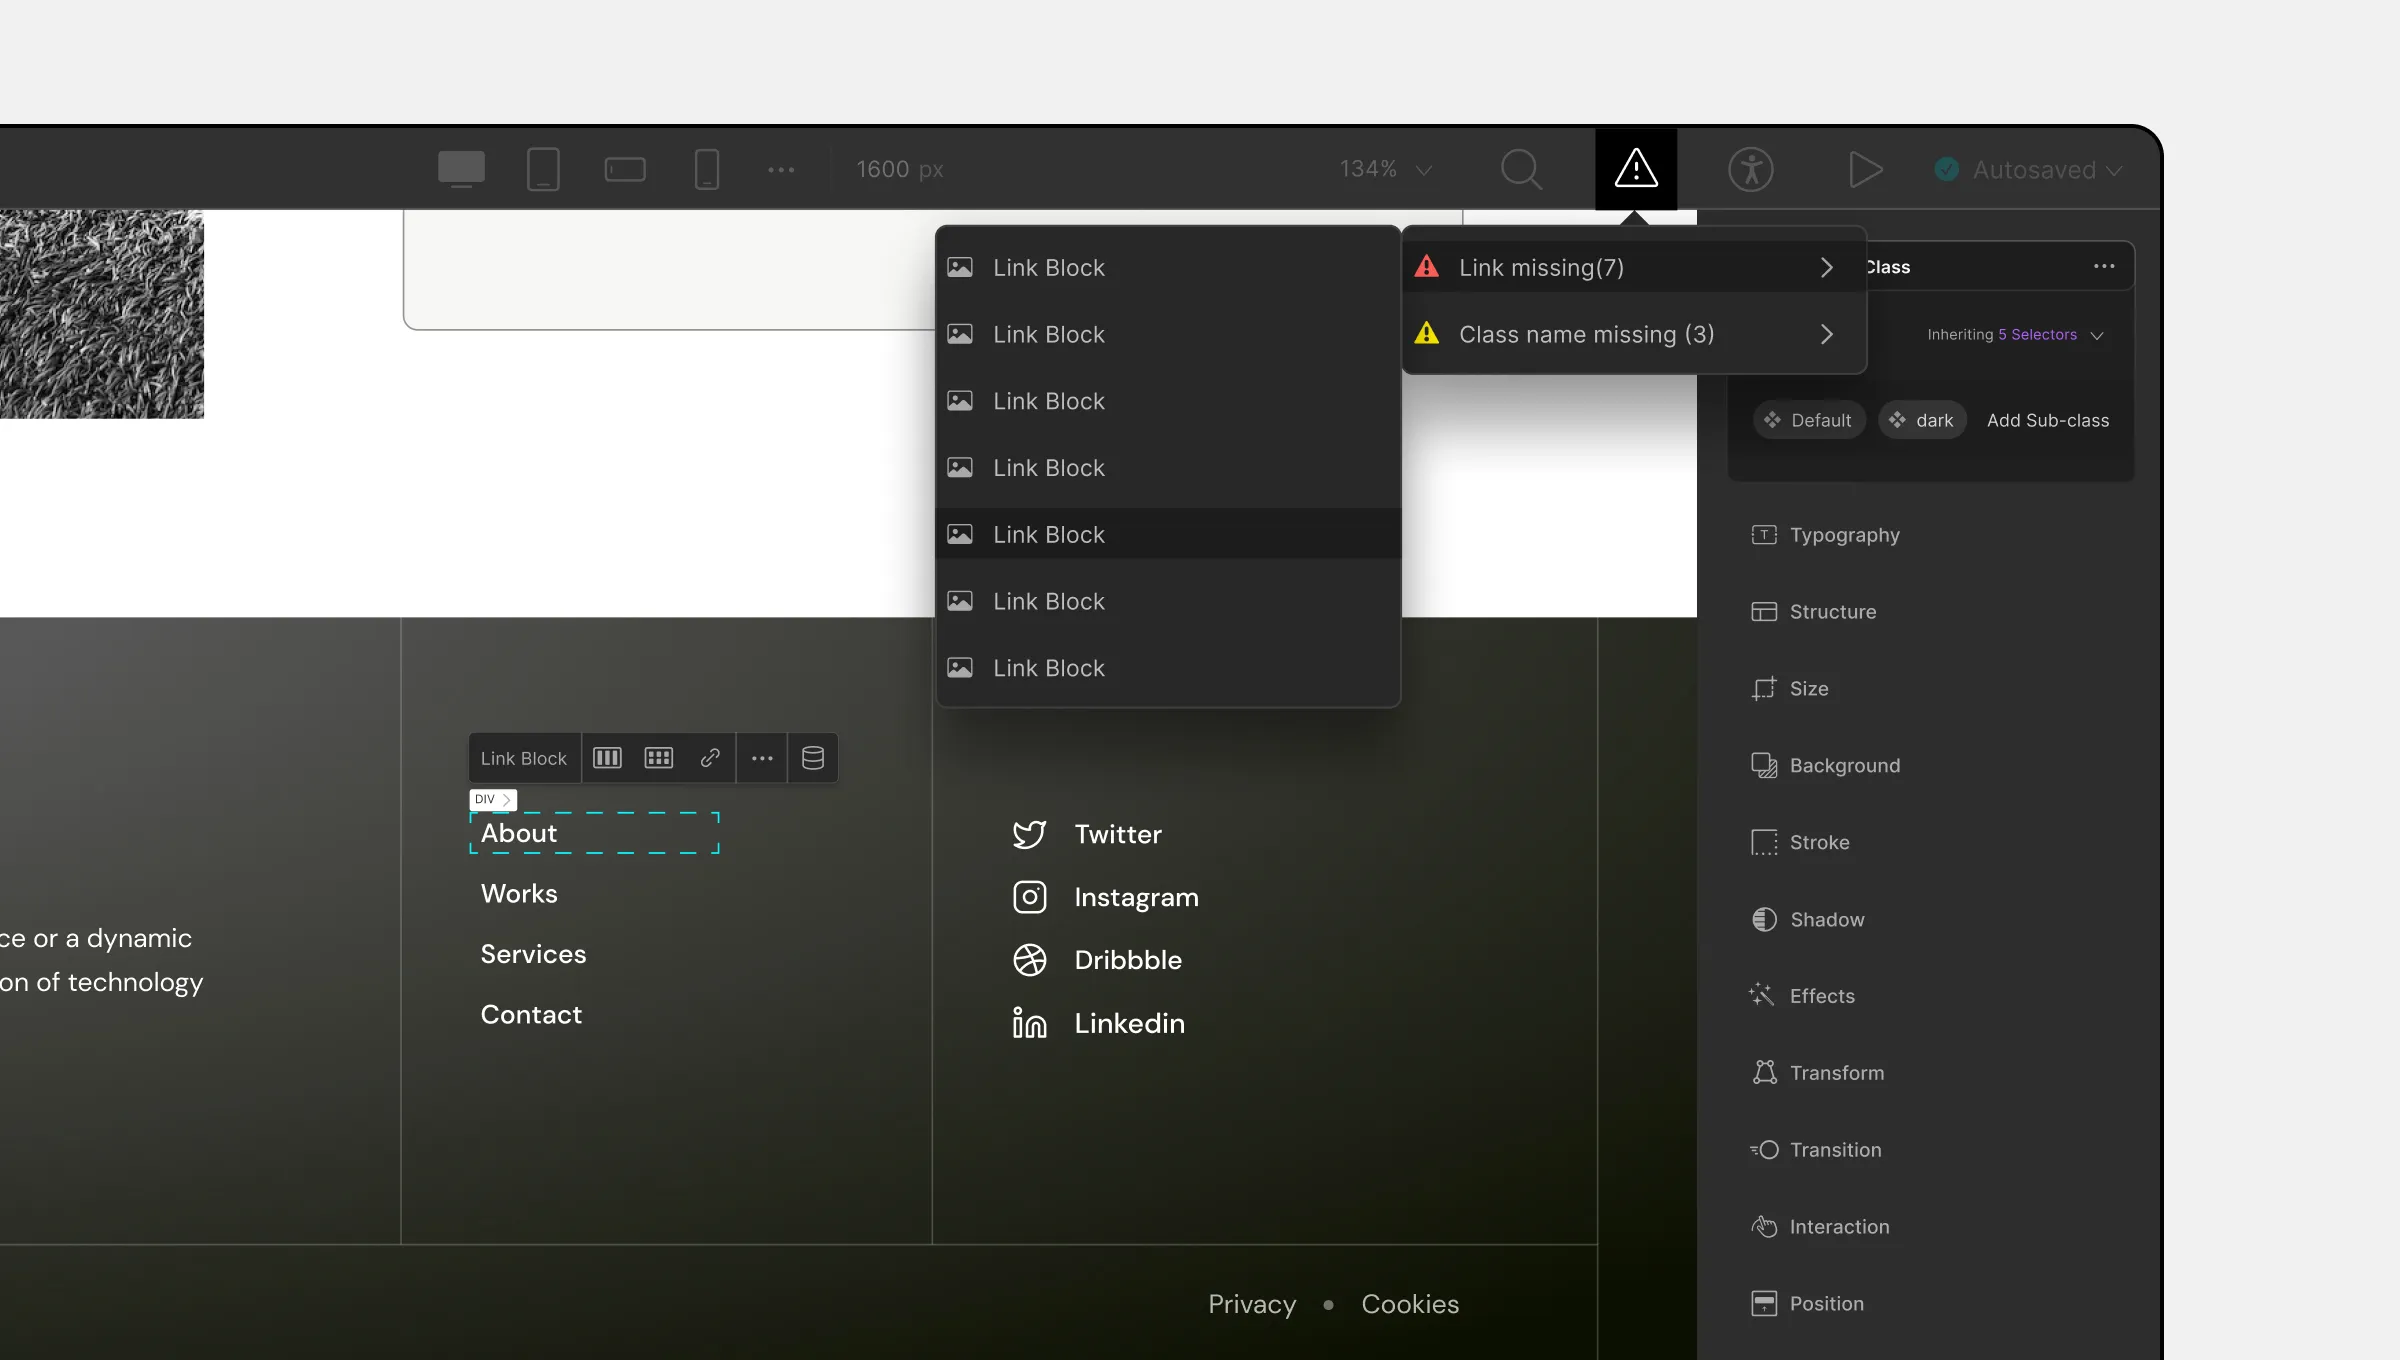Click the more options ellipsis on Link Block
This screenshot has height=1360, width=2400.
point(762,757)
